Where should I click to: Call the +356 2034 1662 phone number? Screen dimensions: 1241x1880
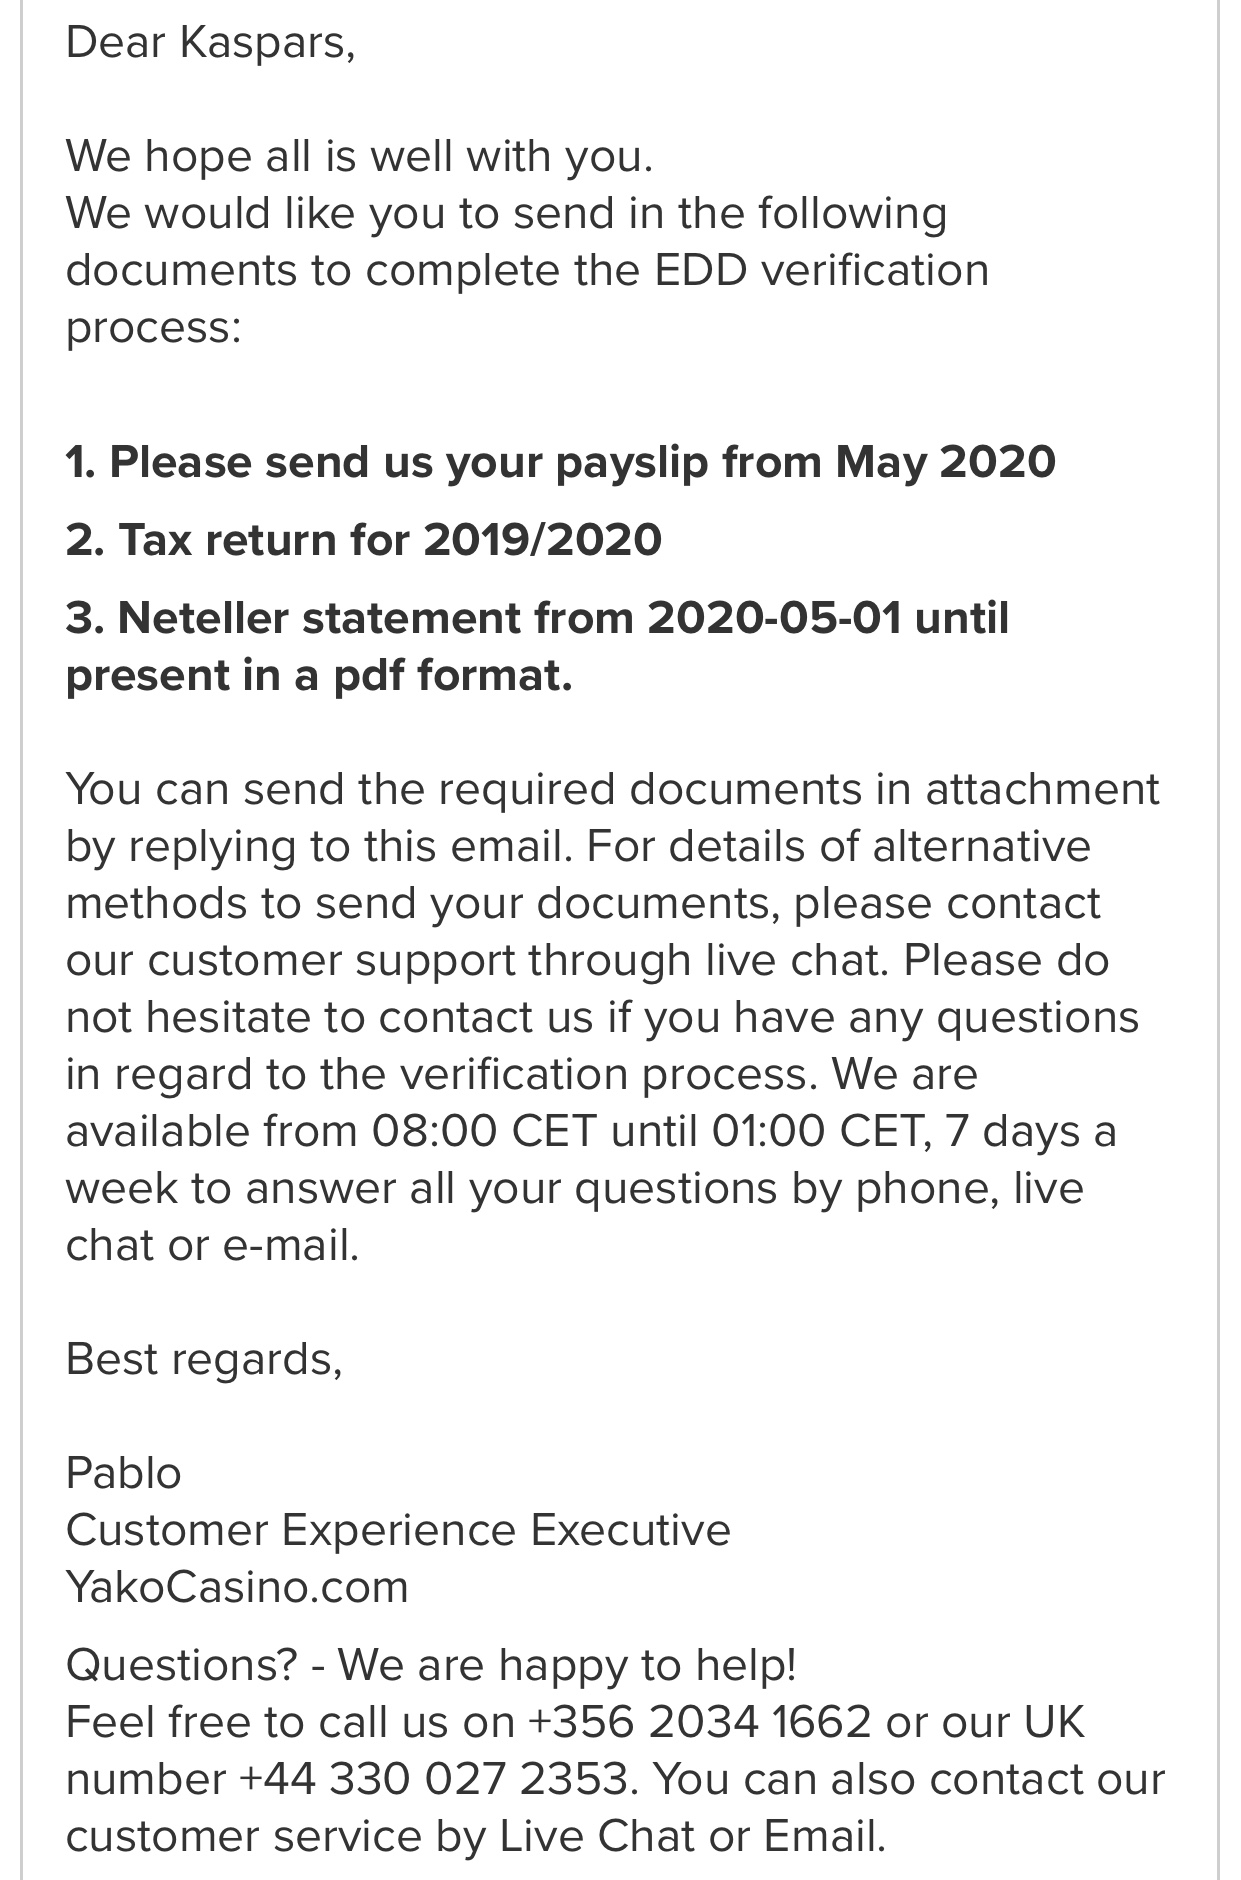click(699, 1722)
